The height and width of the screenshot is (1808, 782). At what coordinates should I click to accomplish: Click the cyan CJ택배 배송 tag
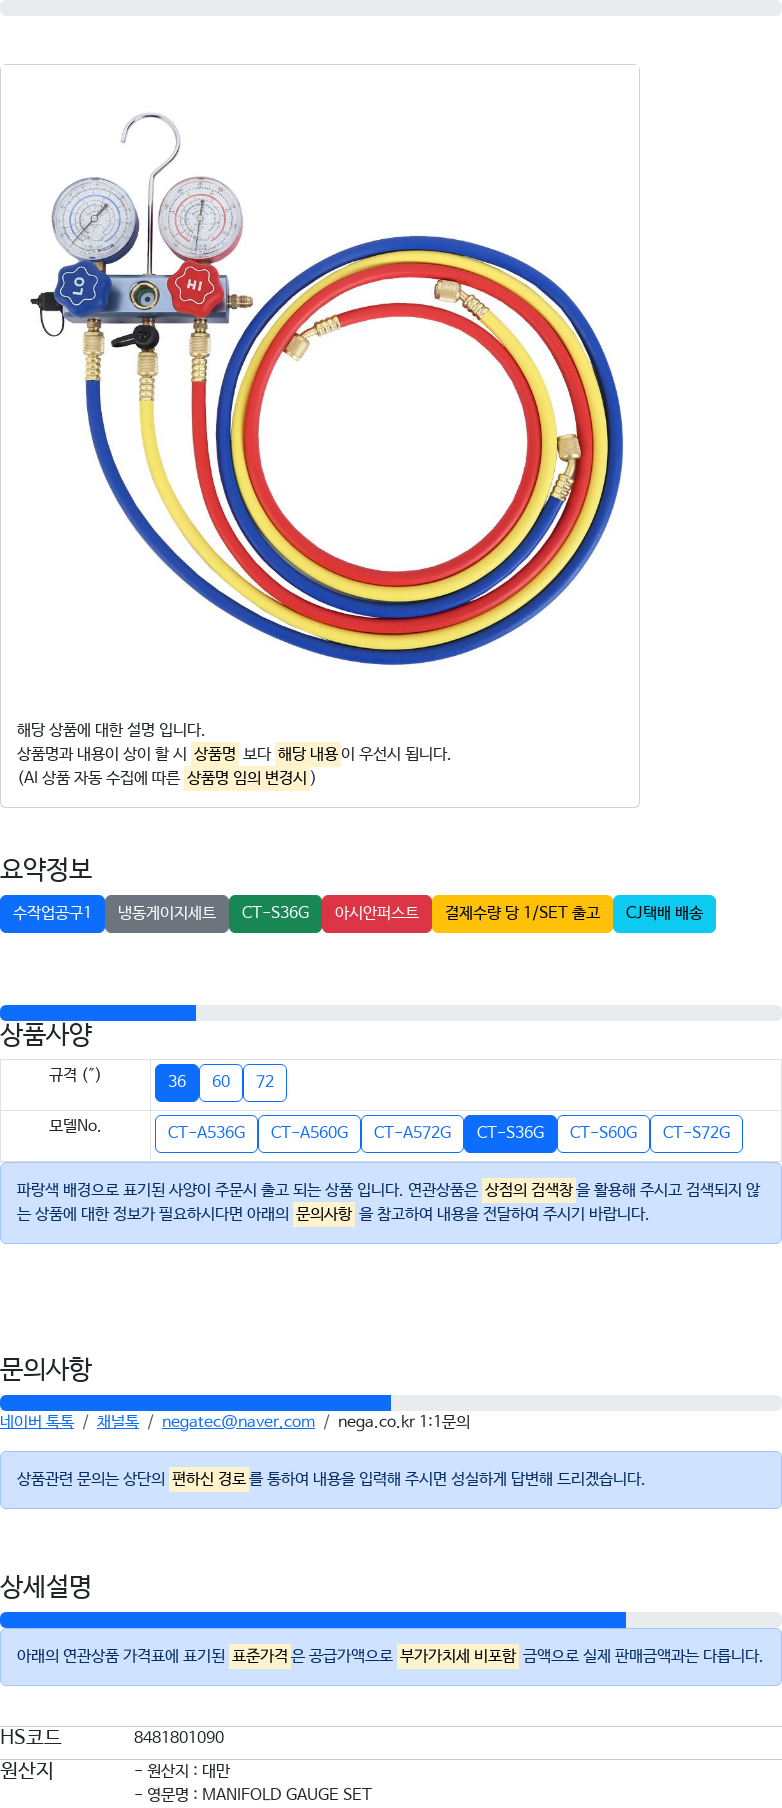664,914
